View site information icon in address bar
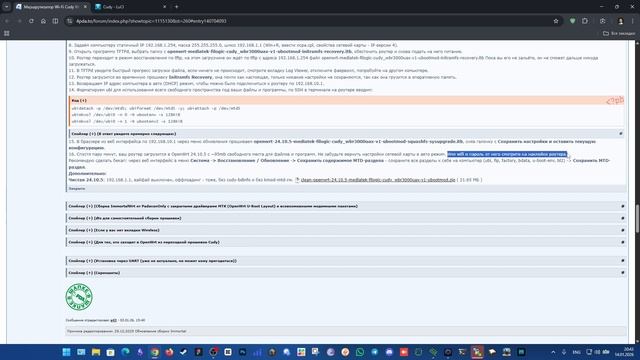The height and width of the screenshot is (360, 640). pos(70,21)
